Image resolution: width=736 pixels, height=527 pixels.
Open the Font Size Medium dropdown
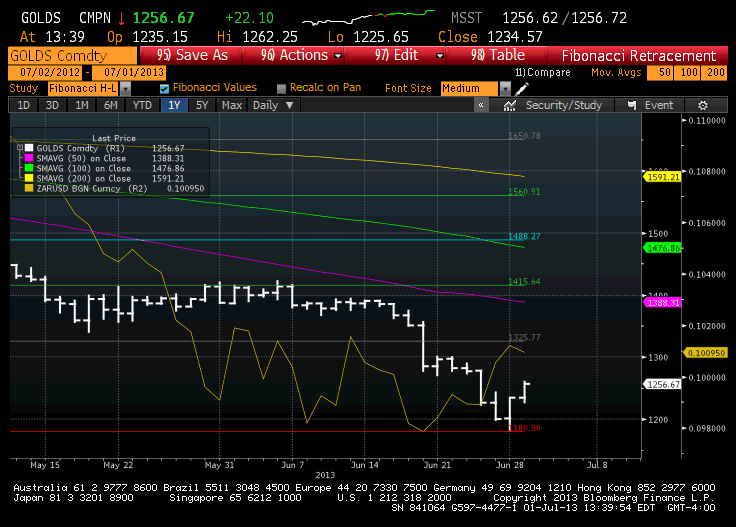click(505, 88)
